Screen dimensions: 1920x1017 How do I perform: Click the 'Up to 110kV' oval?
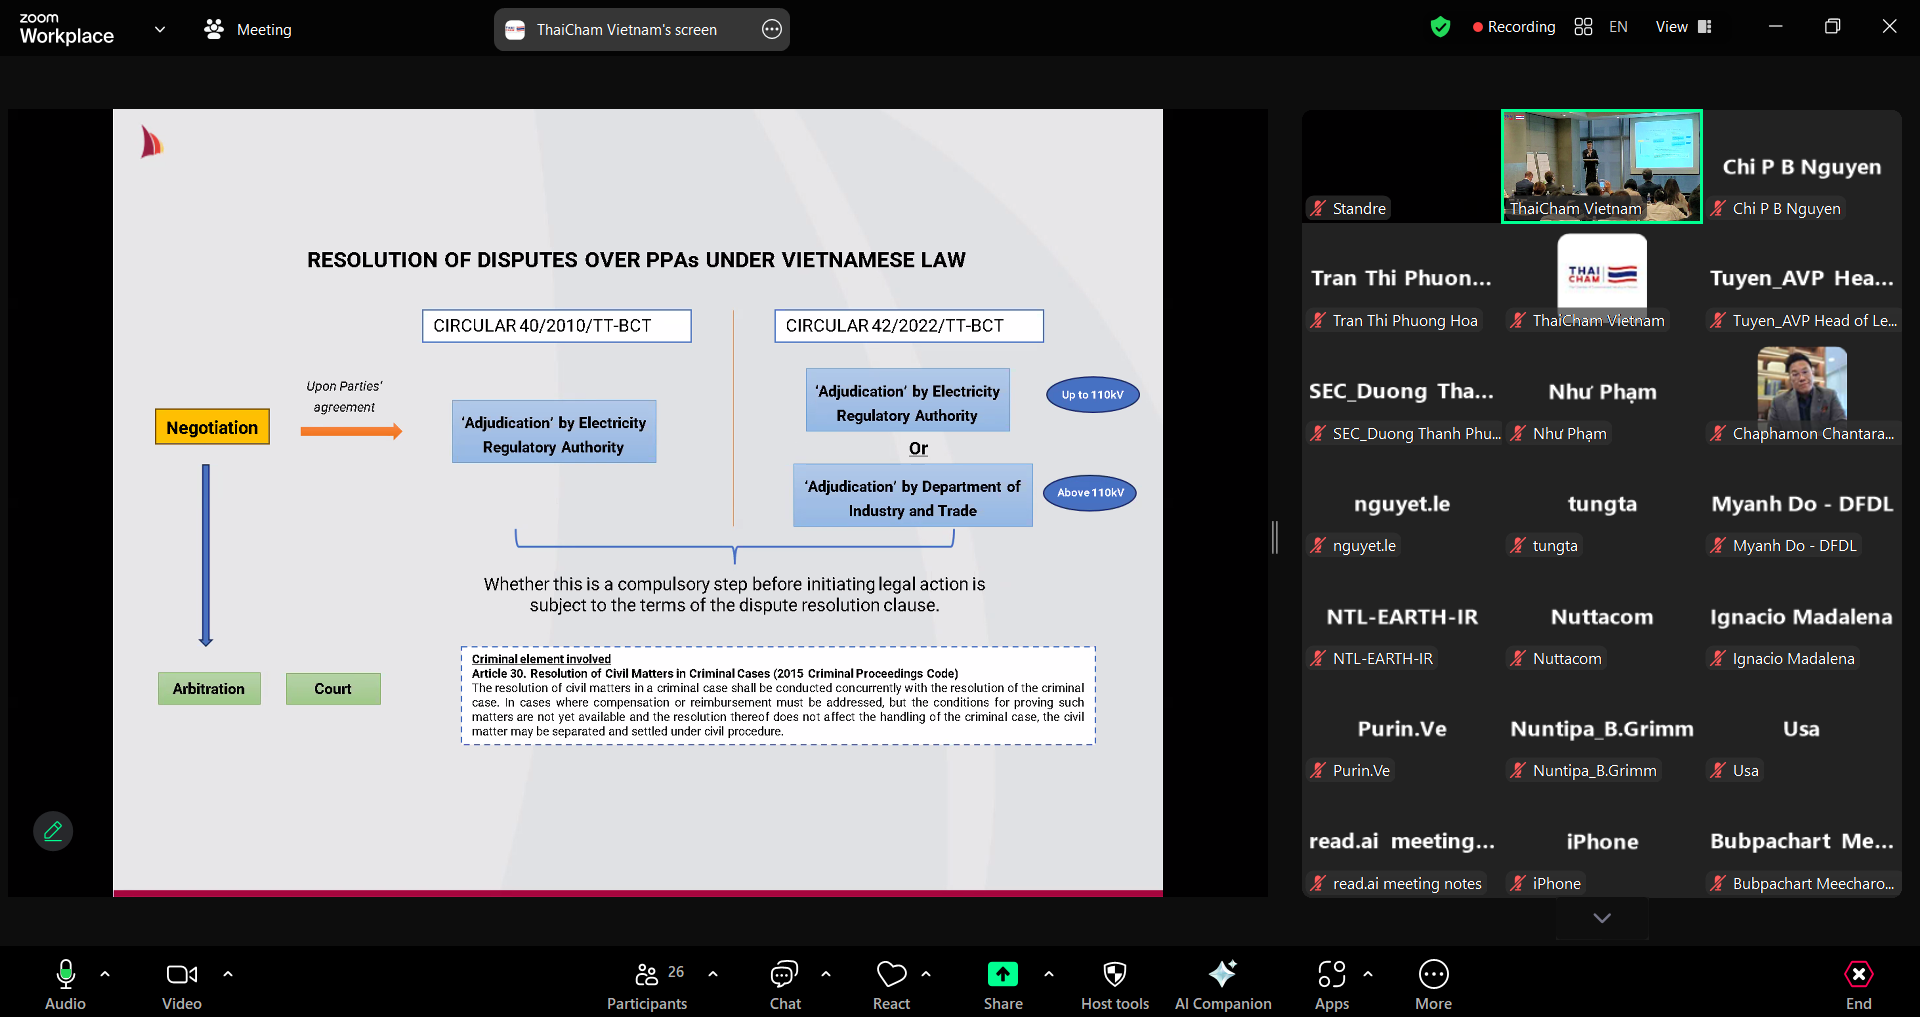1093,395
